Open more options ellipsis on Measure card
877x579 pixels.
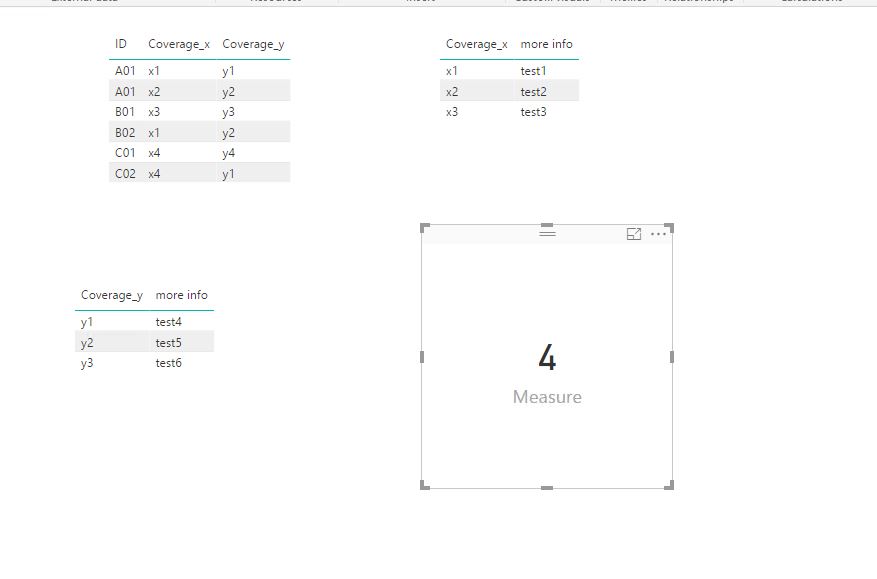pos(658,234)
